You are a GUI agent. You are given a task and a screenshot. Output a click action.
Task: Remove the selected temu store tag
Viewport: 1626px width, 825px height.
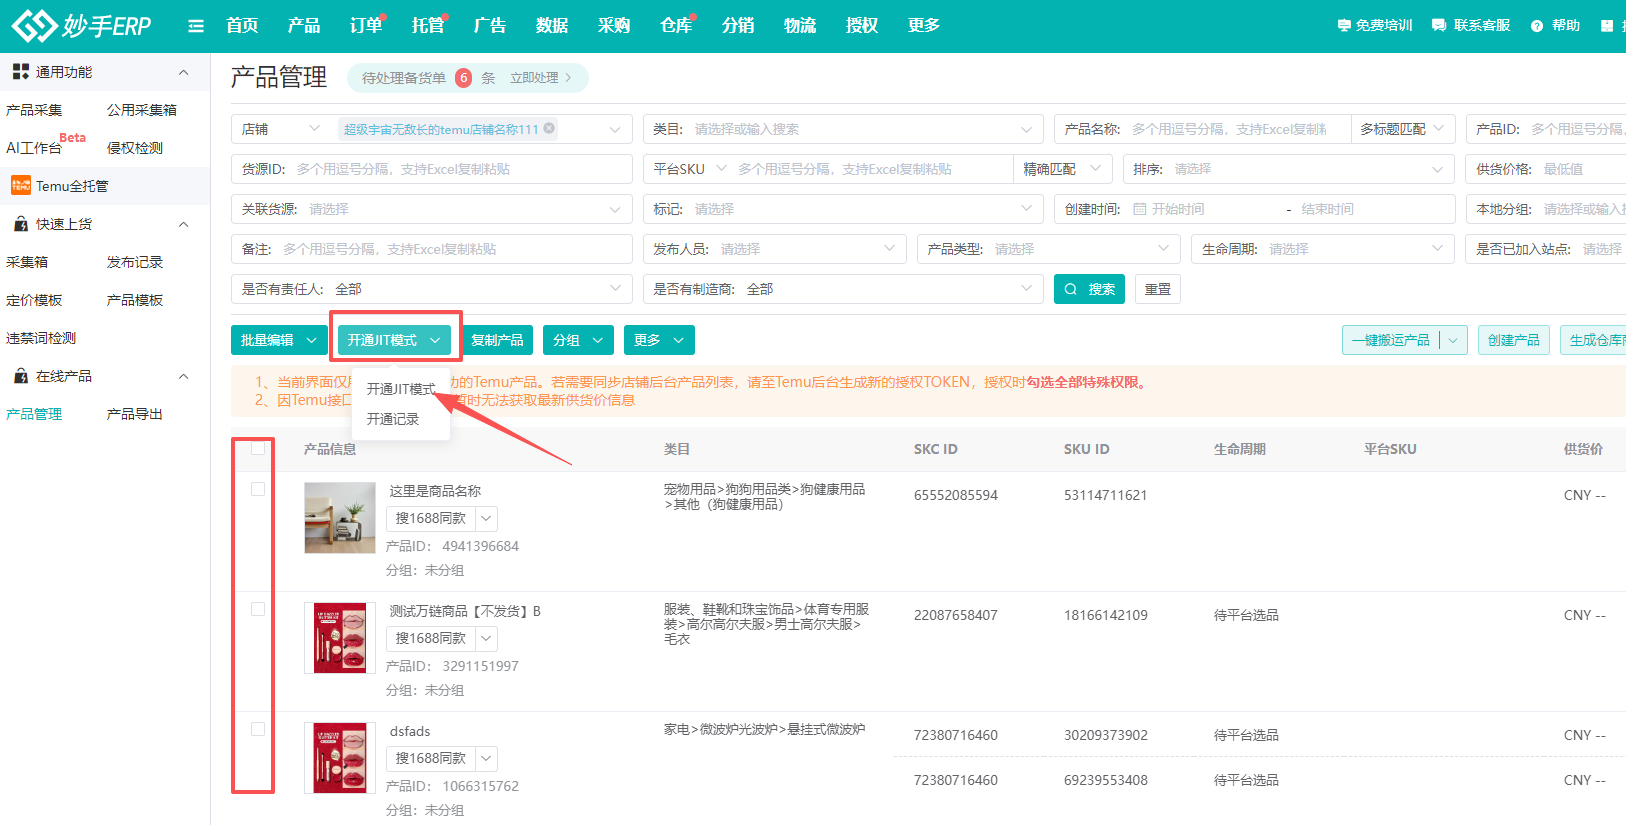[549, 128]
